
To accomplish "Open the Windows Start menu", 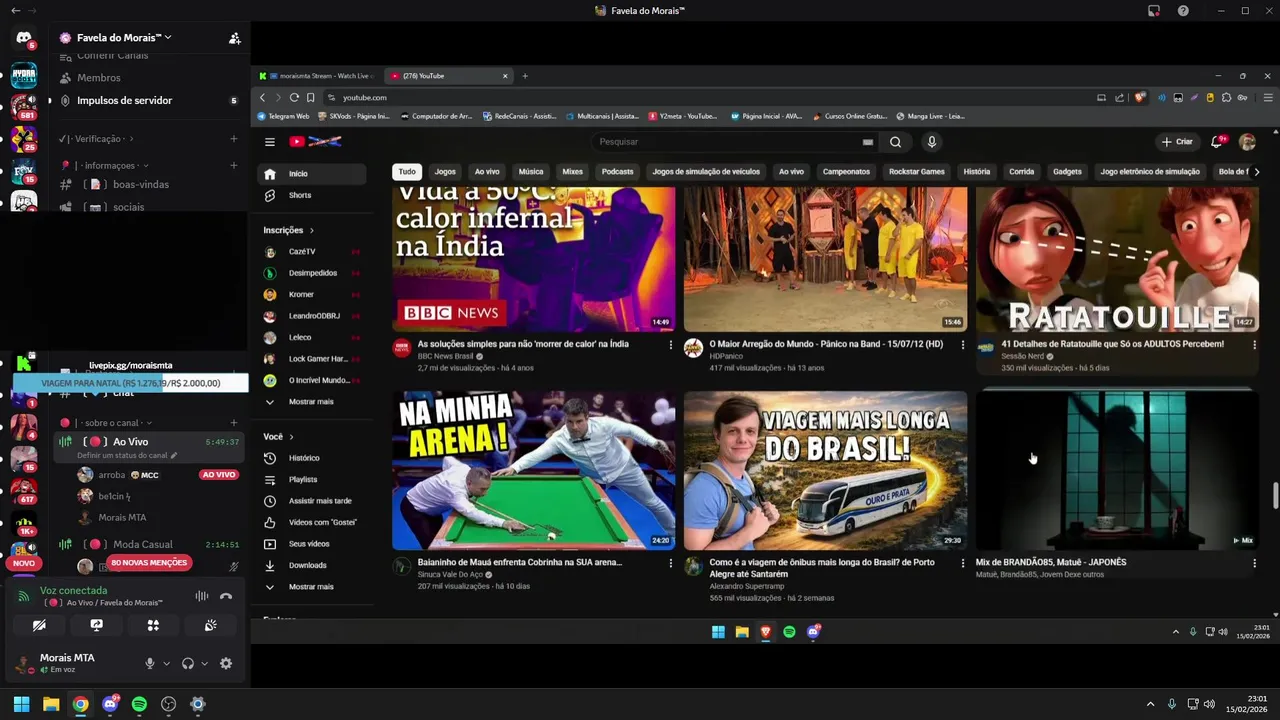I will pyautogui.click(x=21, y=704).
